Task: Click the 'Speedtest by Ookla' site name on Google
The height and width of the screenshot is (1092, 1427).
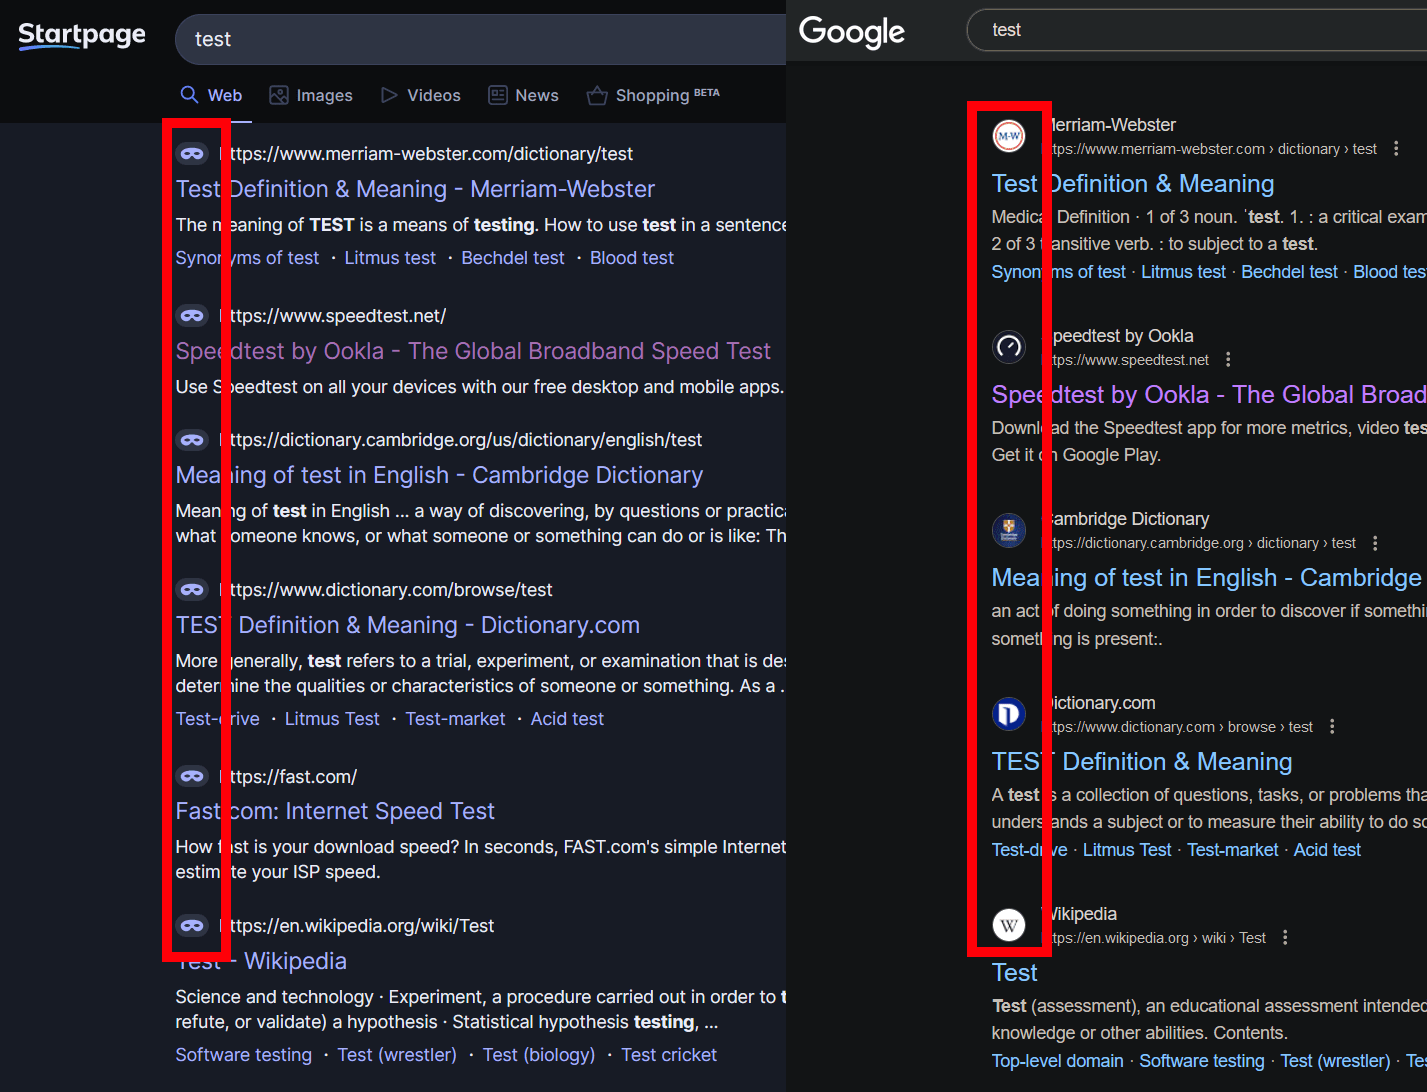Action: [1119, 336]
